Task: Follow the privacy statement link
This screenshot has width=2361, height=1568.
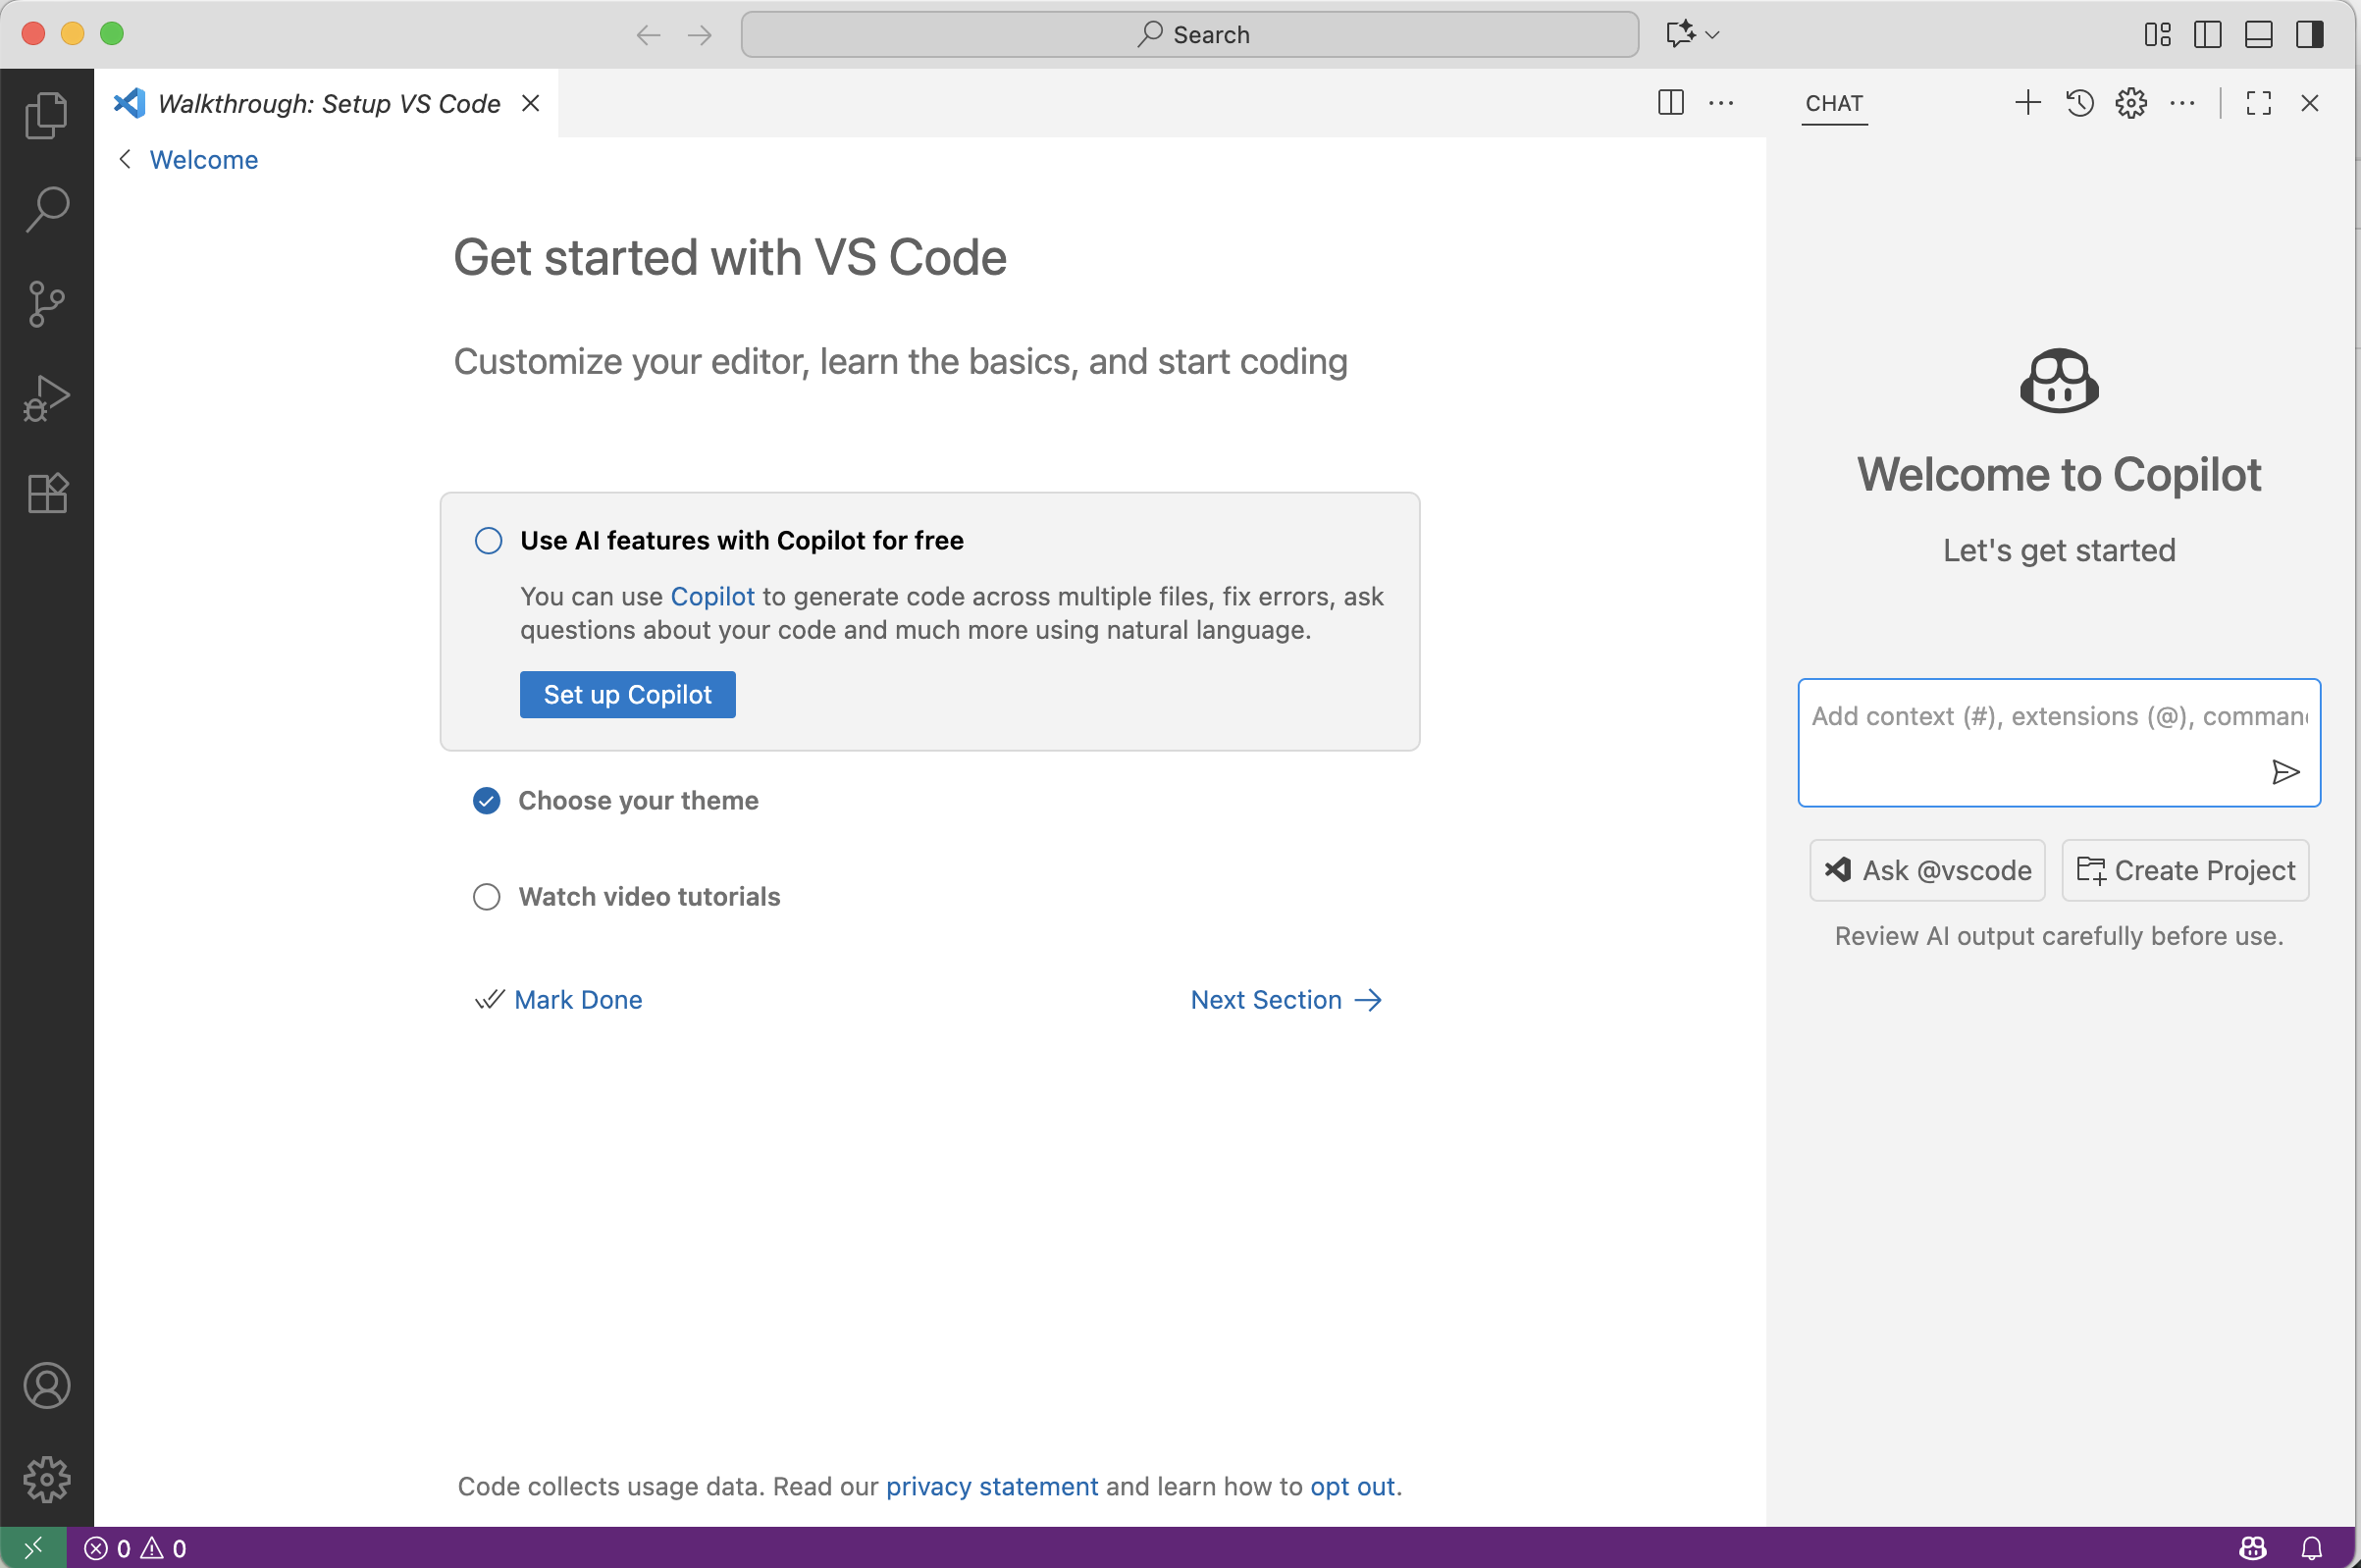Action: (x=991, y=1486)
